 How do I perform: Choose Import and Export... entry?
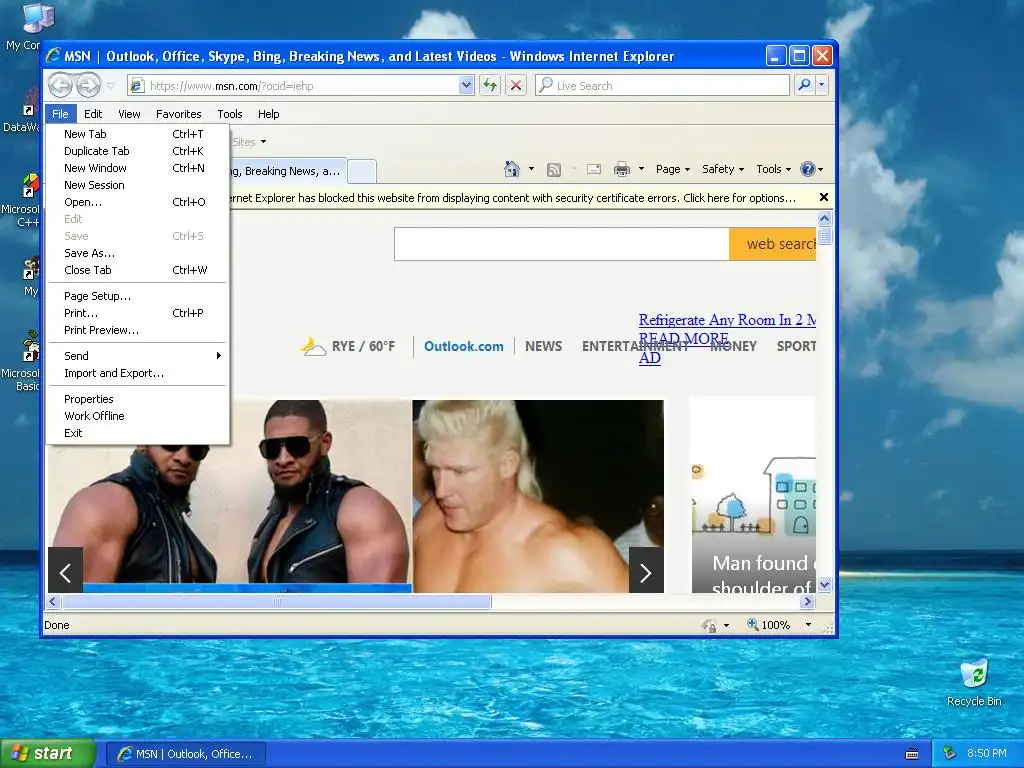(137, 373)
